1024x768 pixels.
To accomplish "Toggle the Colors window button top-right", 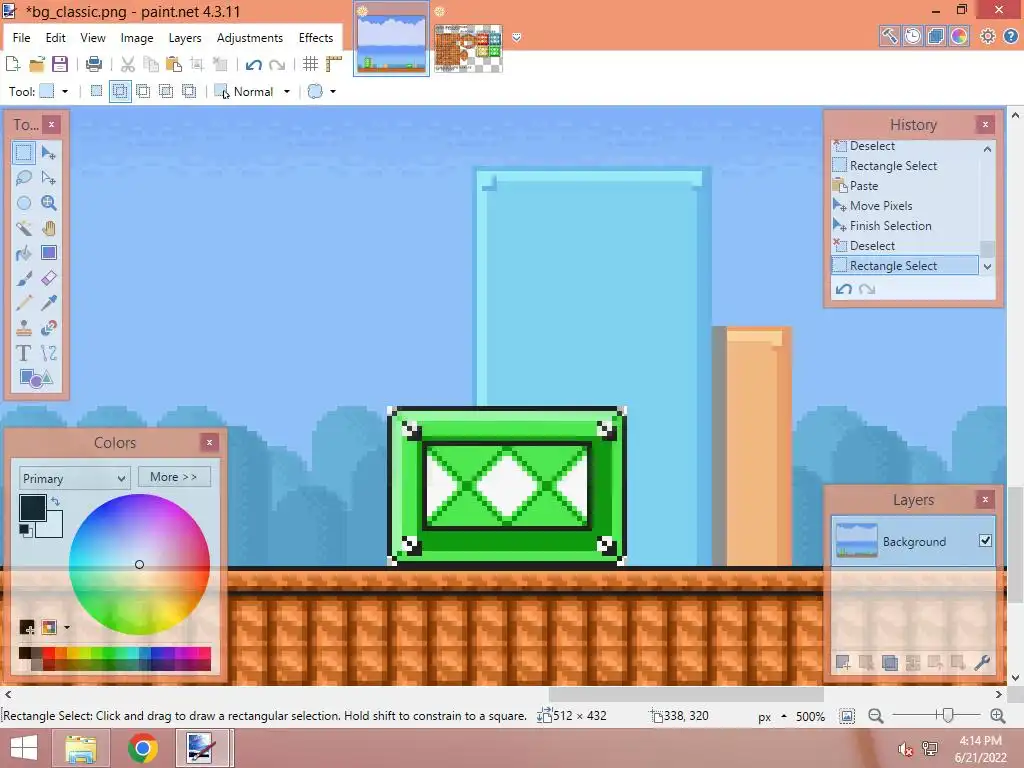I will [x=959, y=36].
